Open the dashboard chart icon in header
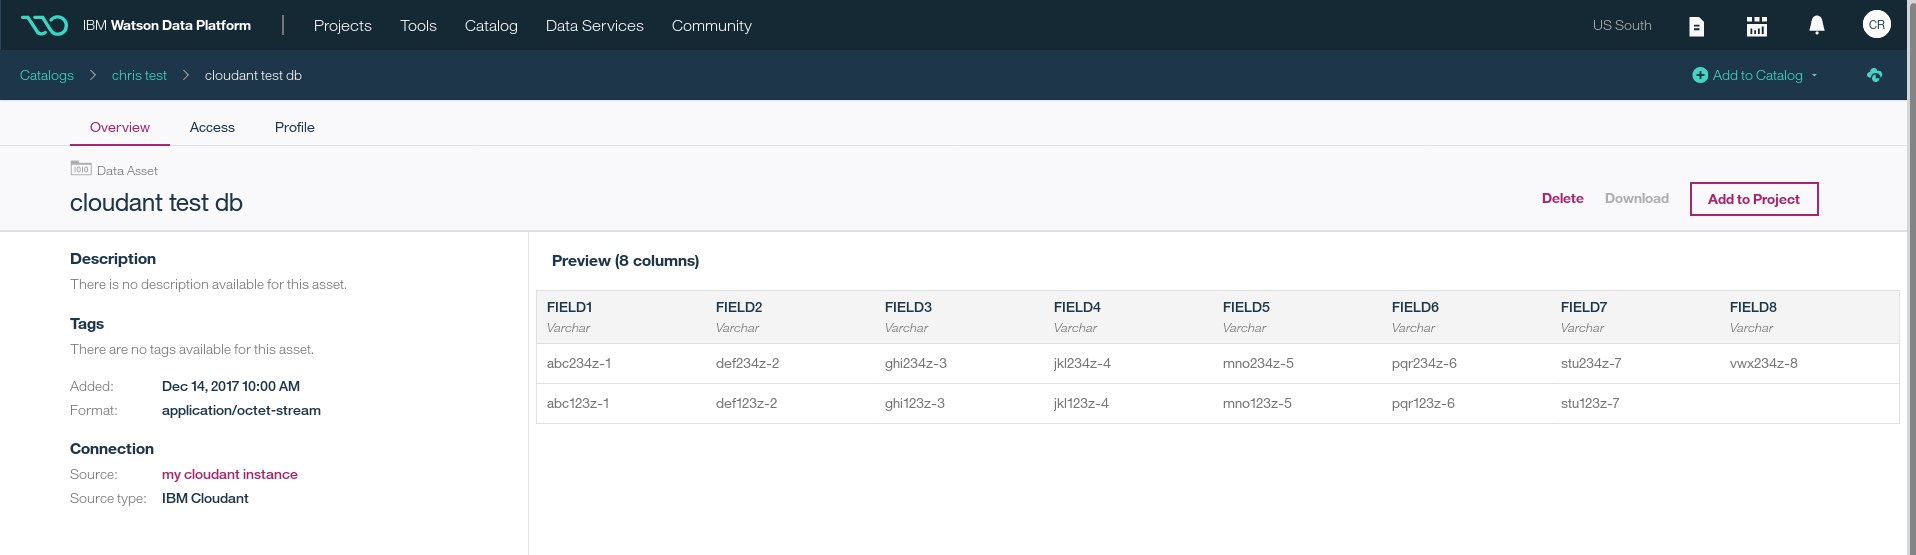Image resolution: width=1916 pixels, height=555 pixels. point(1756,26)
